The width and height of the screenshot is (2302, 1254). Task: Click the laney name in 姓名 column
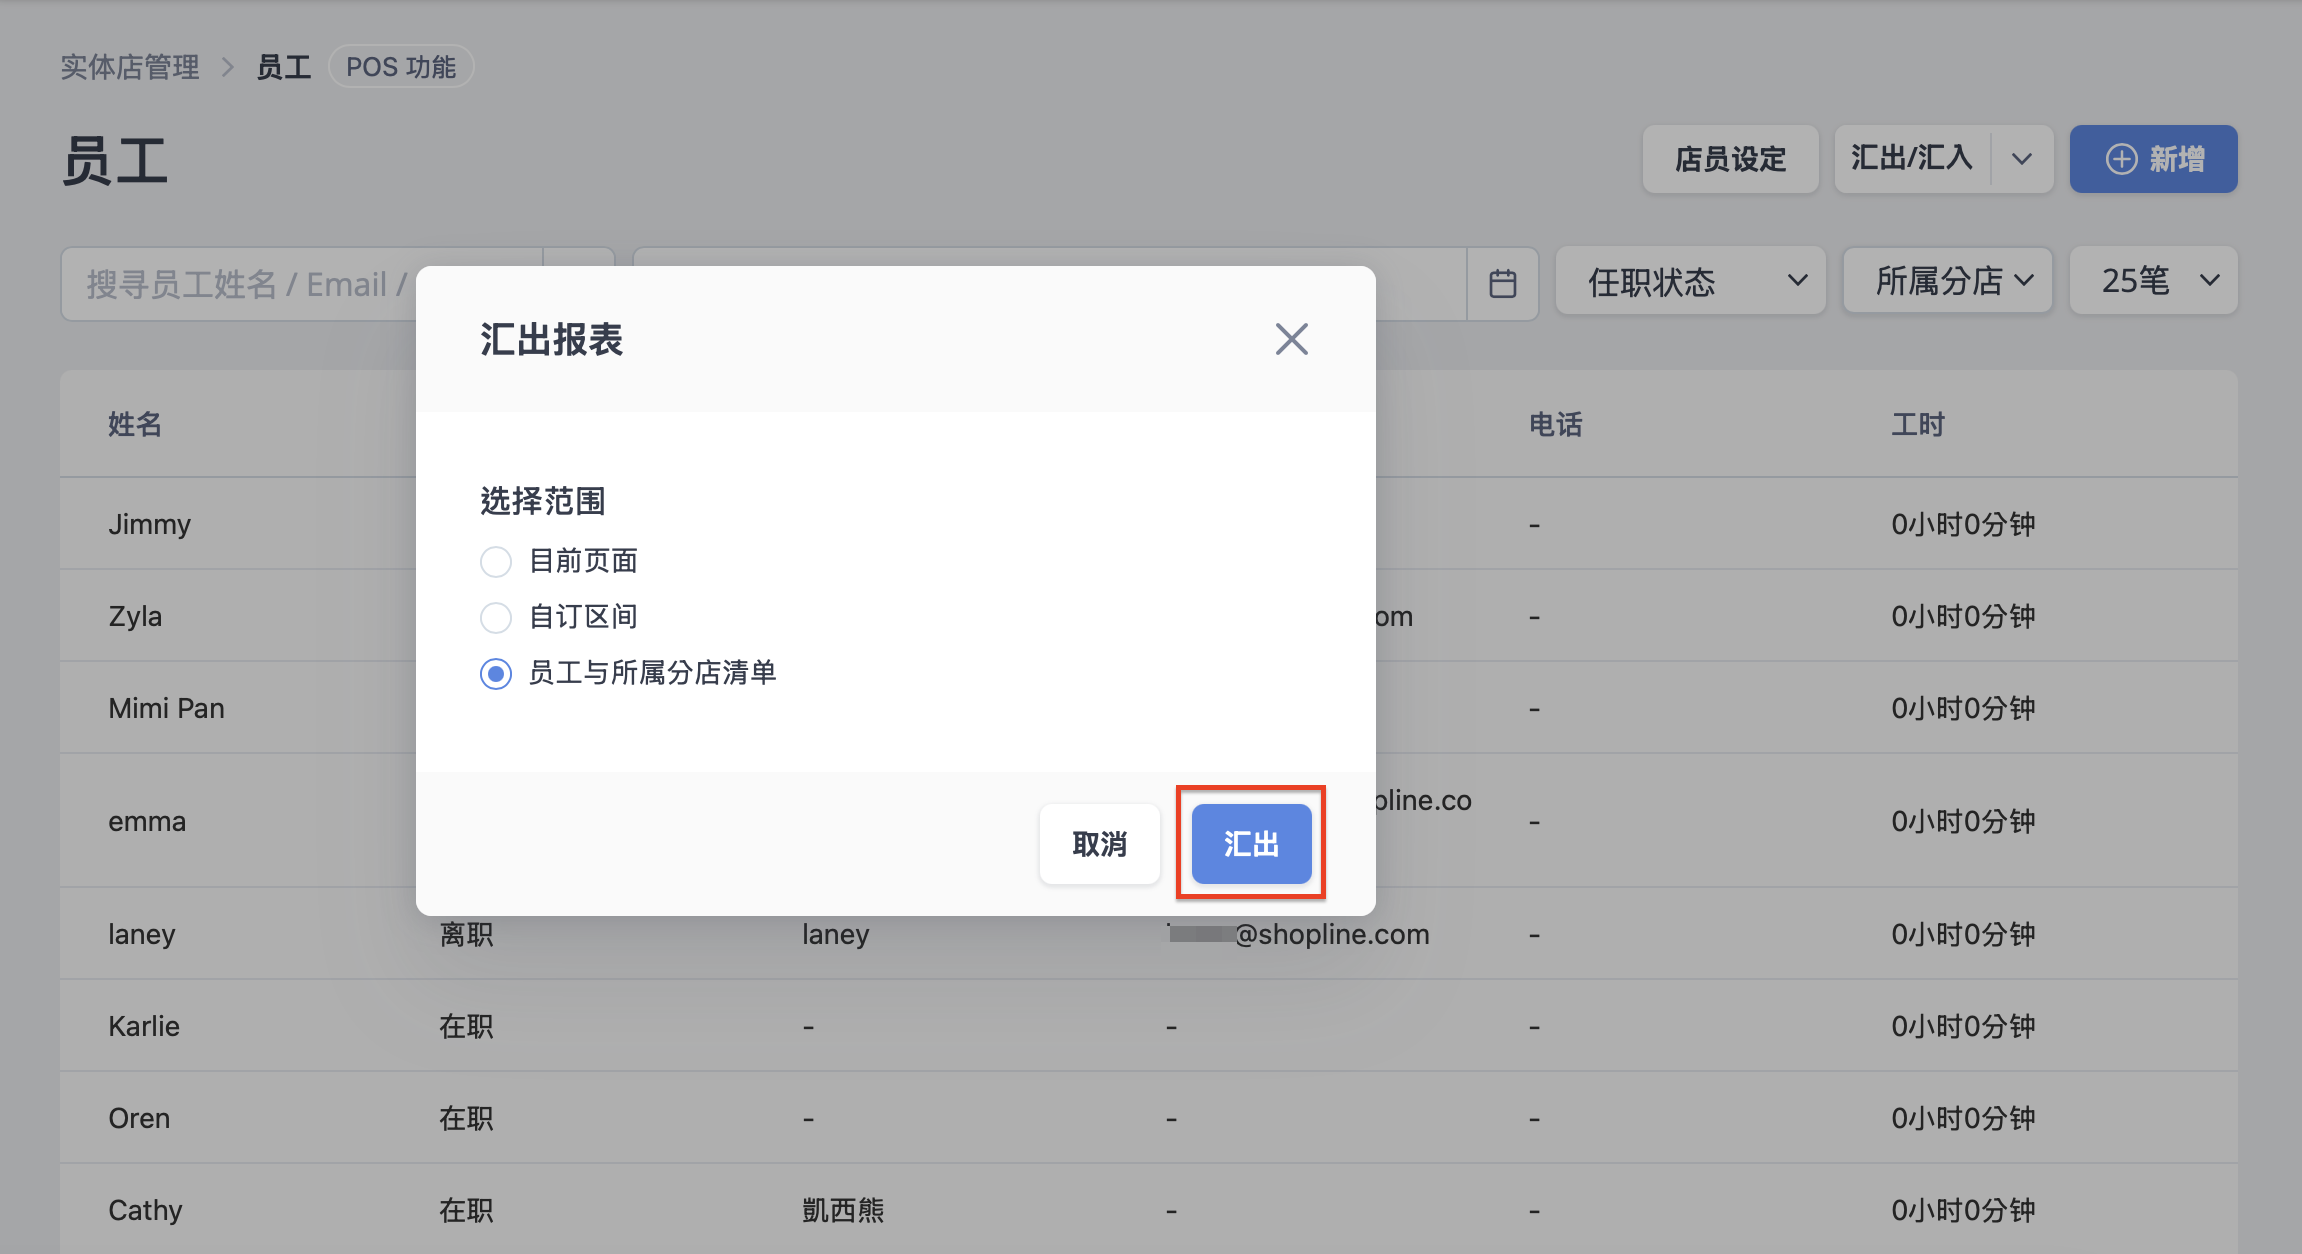click(x=141, y=934)
